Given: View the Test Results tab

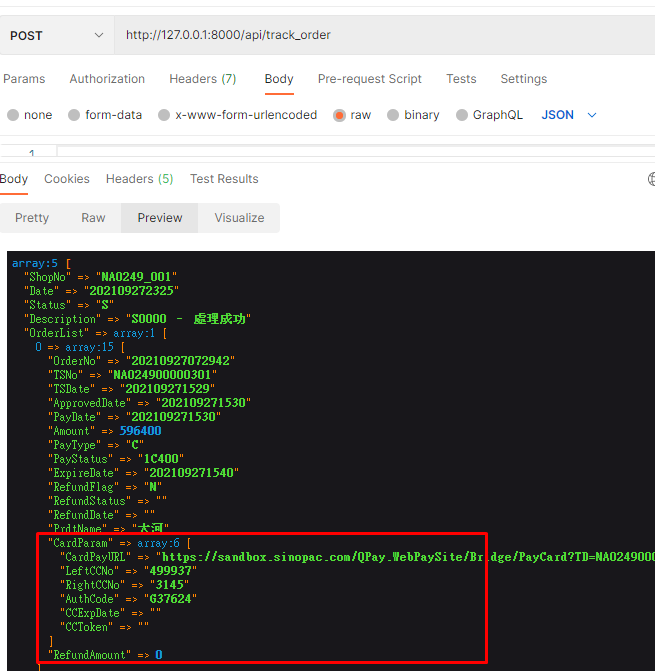Looking at the screenshot, I should 224,178.
